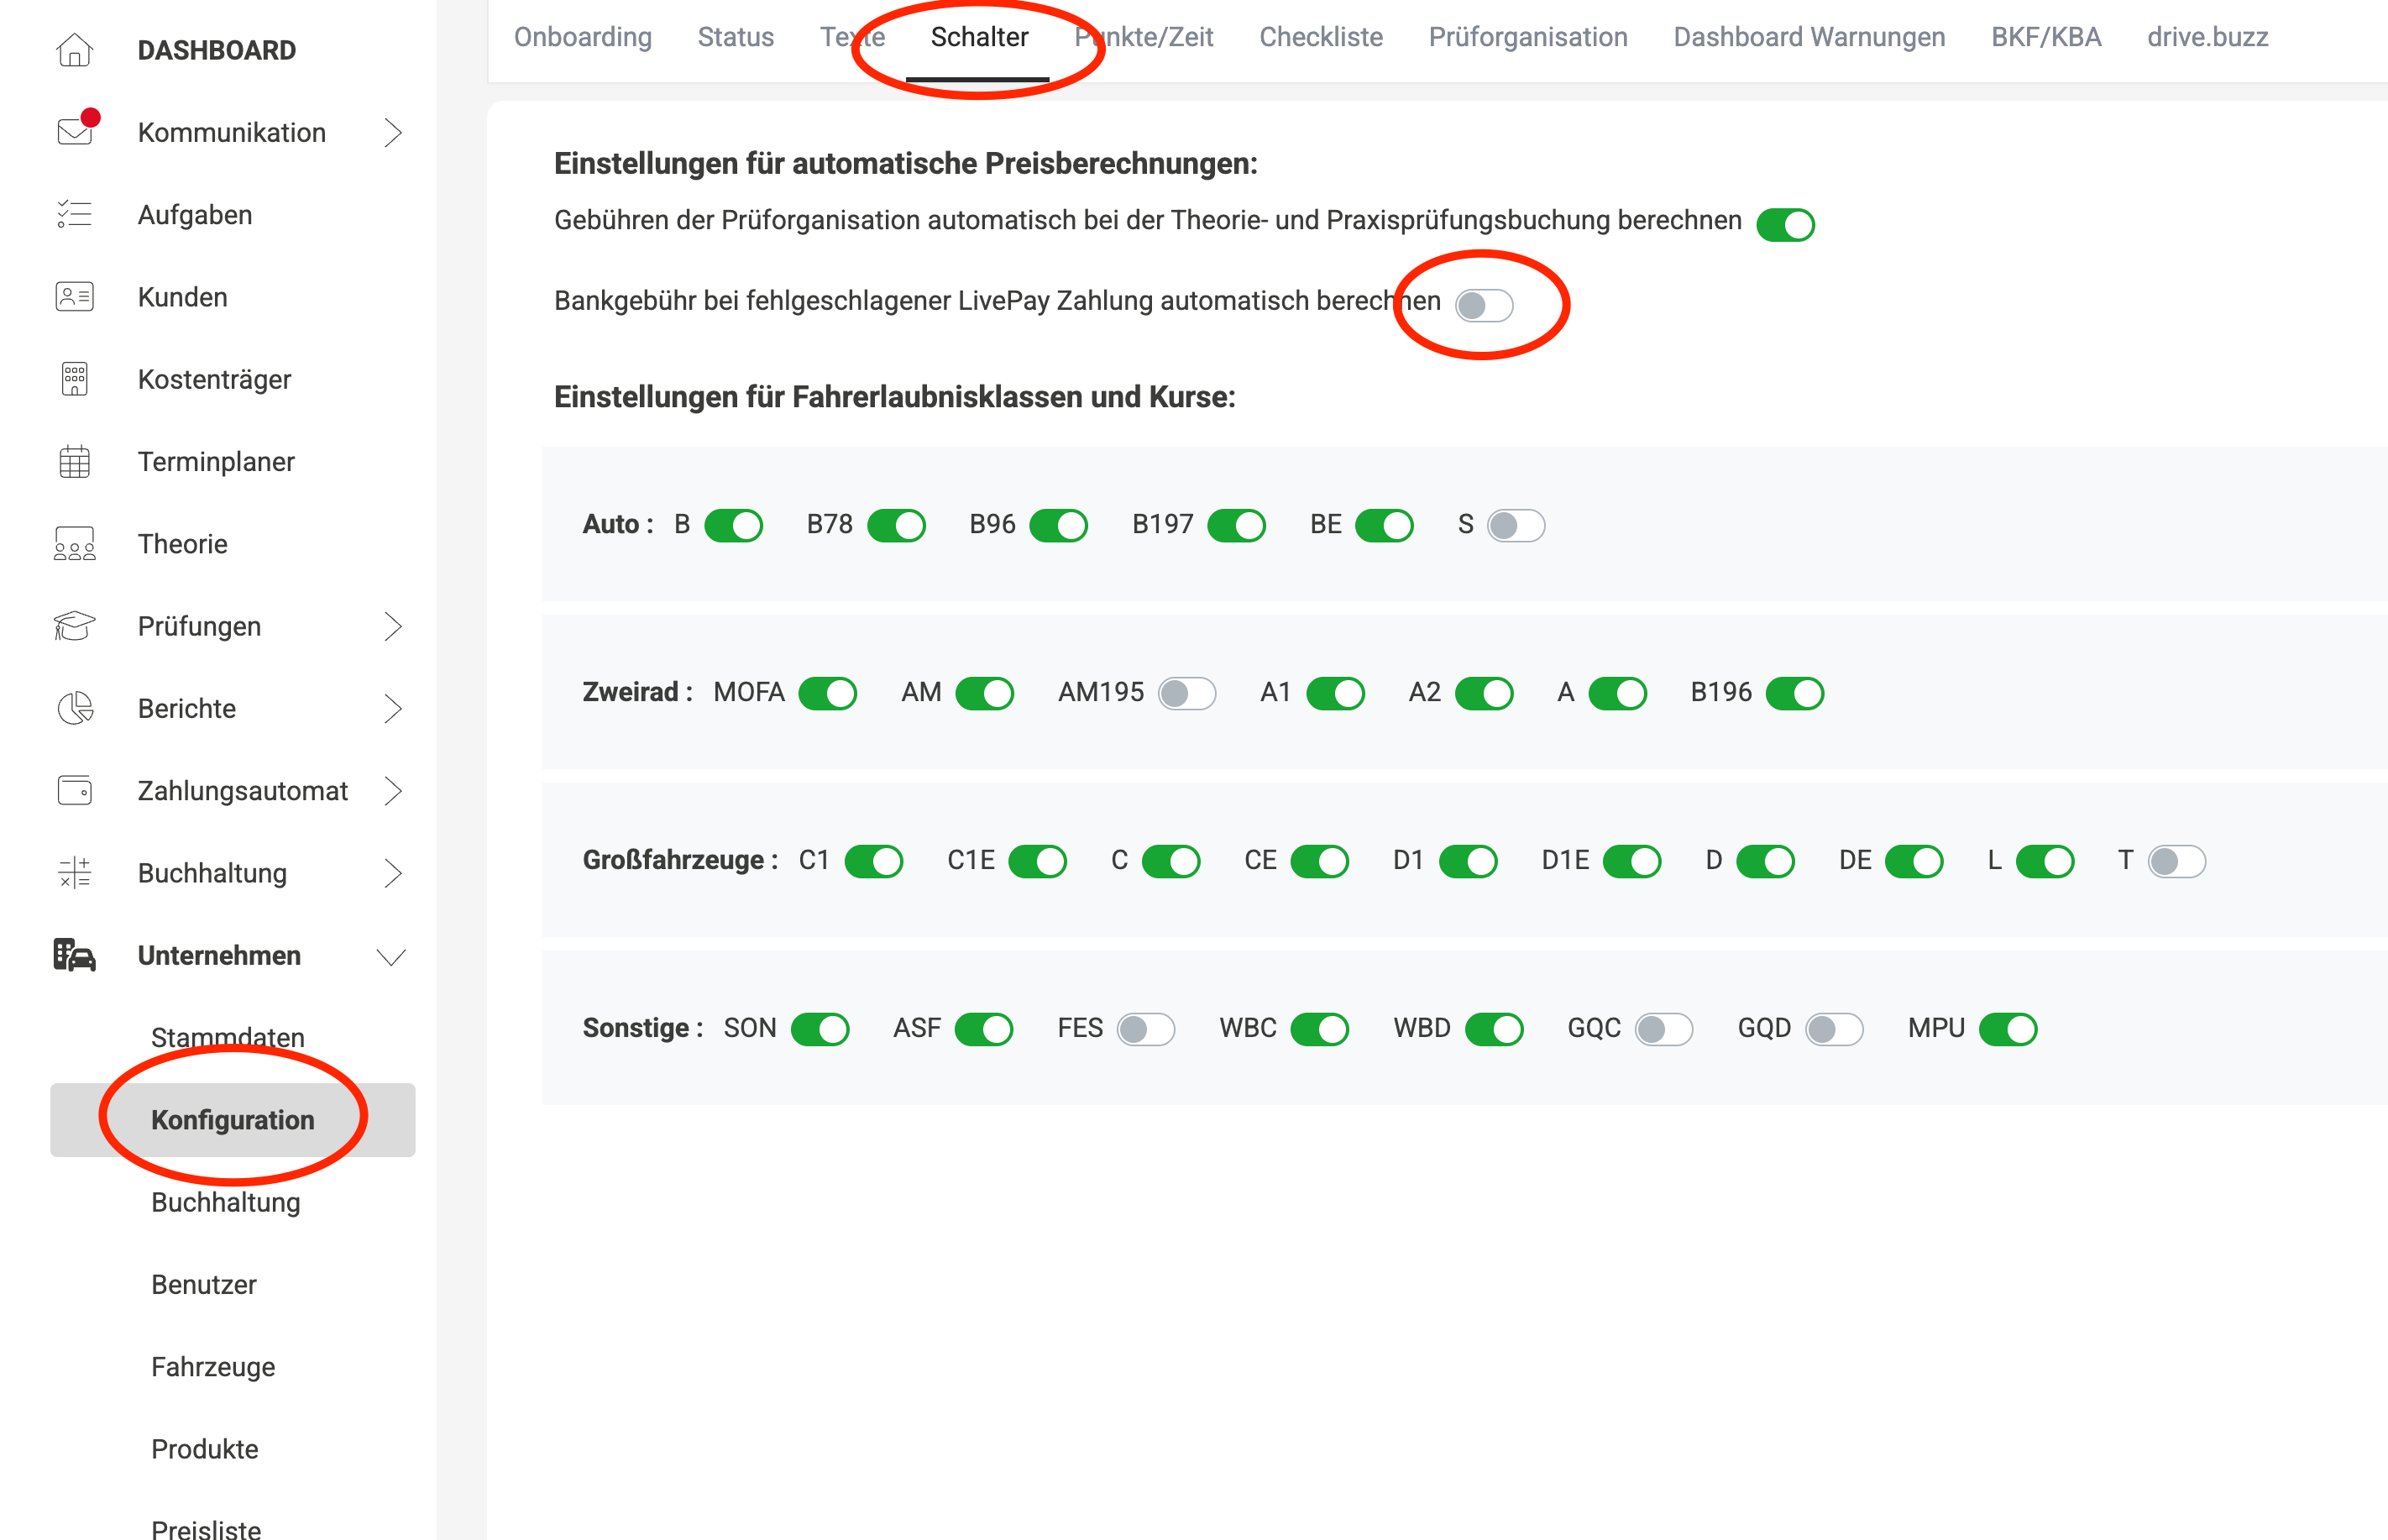Select the Konfiguration sidebar entry

tap(232, 1119)
